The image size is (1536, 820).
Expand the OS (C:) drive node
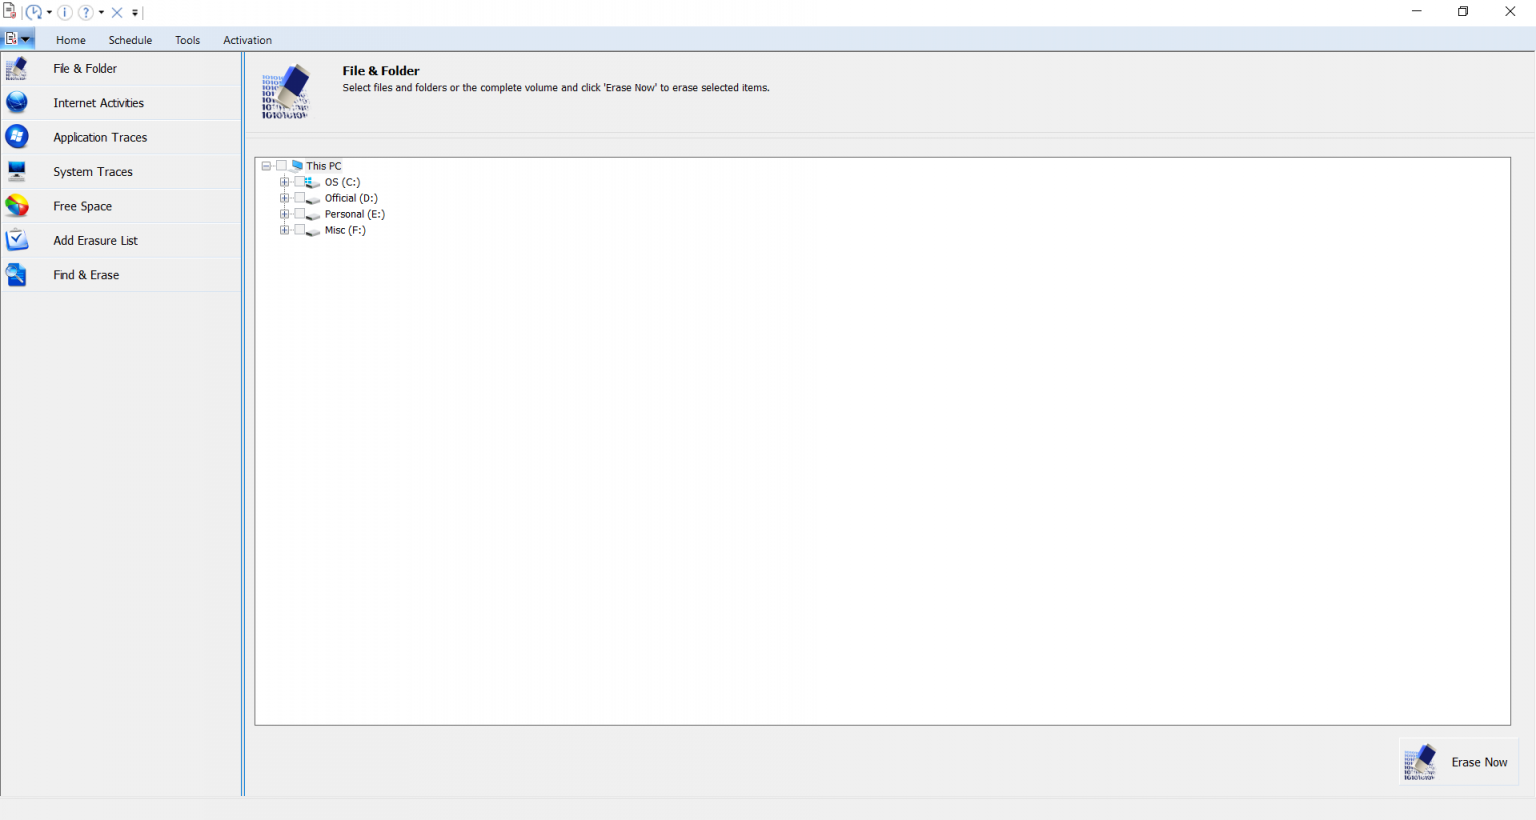coord(284,182)
